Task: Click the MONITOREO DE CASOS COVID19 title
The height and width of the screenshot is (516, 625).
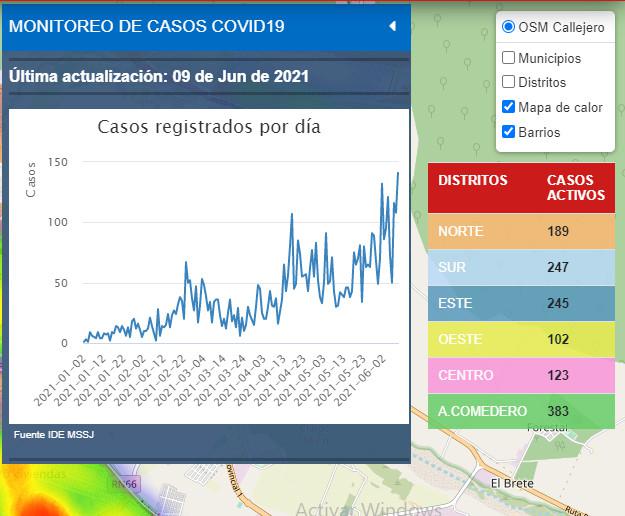Action: (146, 26)
